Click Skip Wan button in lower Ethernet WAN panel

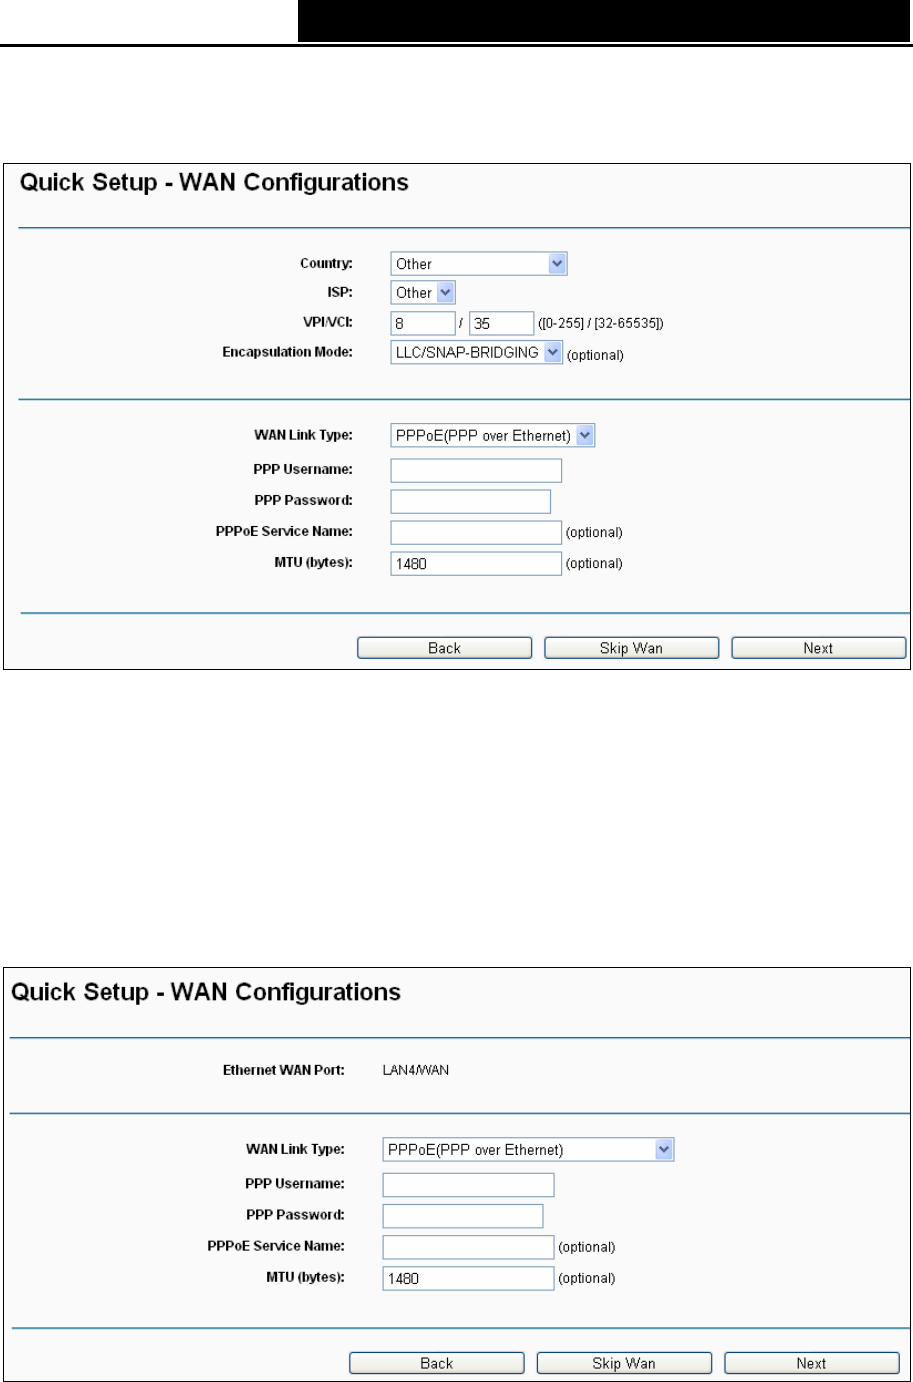pos(624,1363)
